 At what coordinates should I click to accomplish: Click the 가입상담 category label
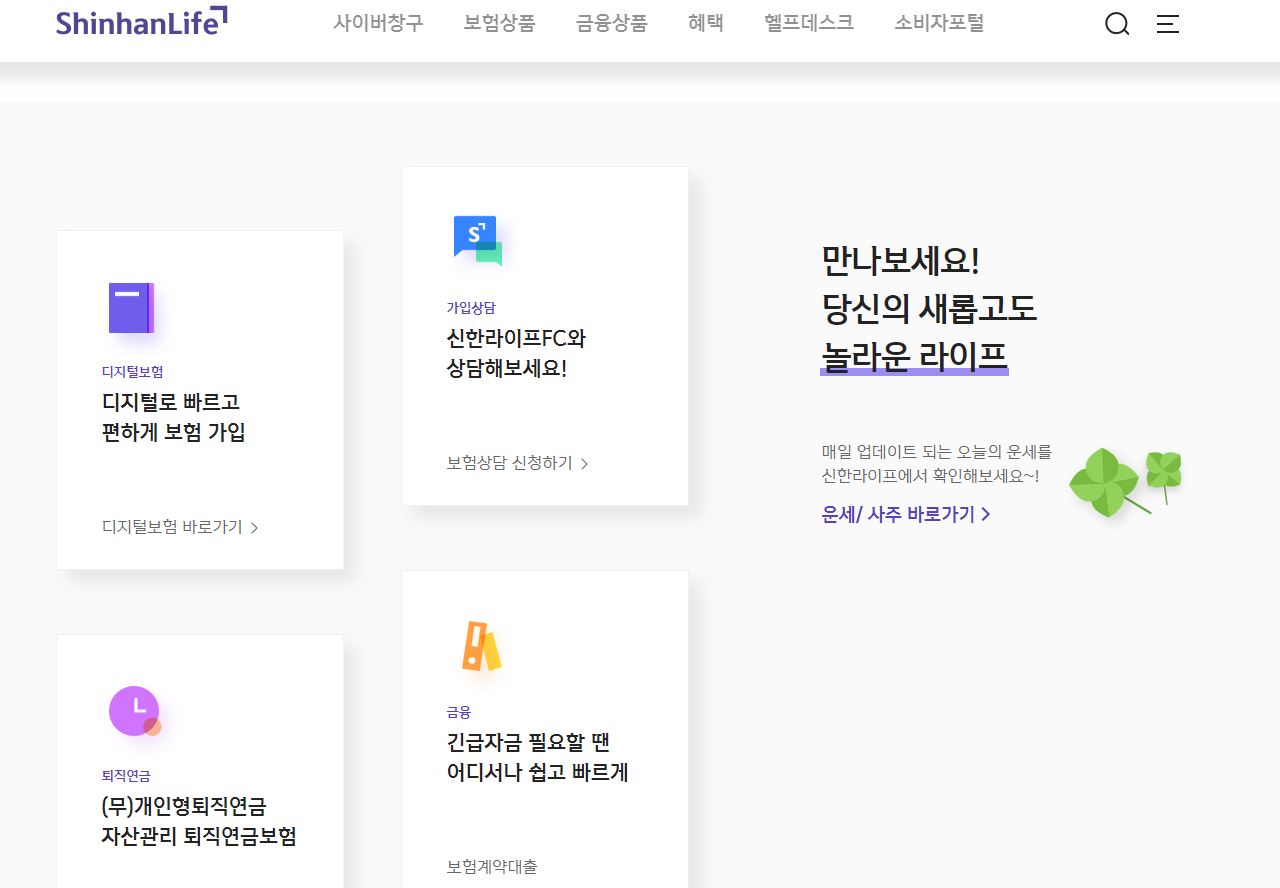click(470, 308)
